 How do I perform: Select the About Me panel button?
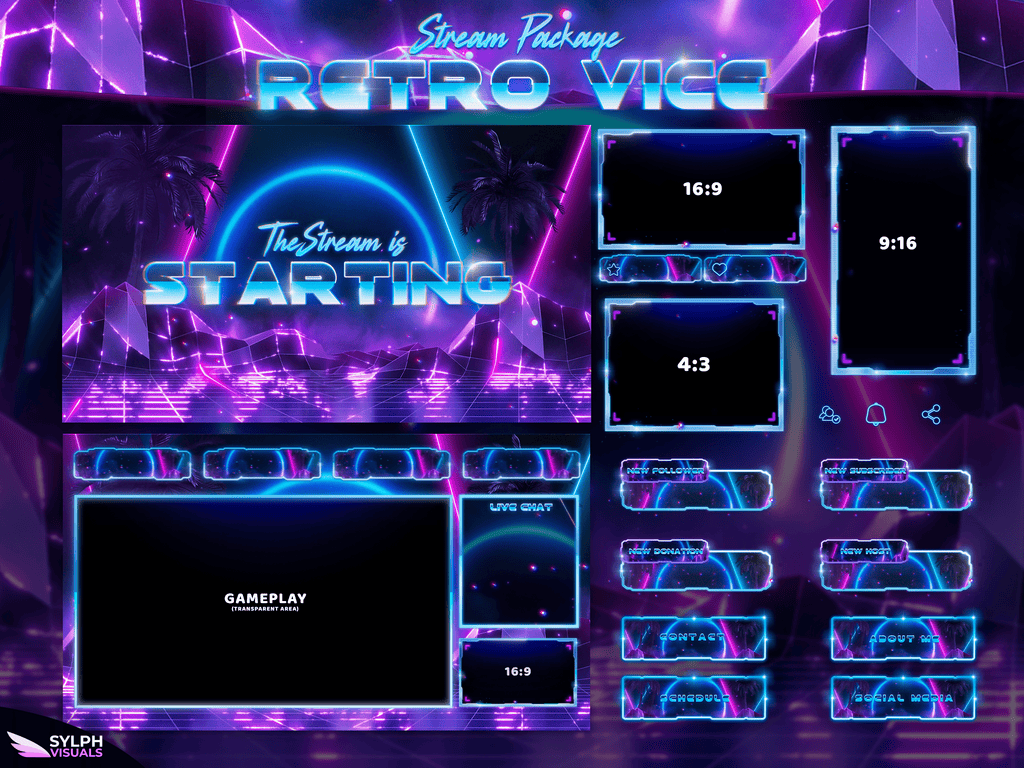tap(903, 638)
